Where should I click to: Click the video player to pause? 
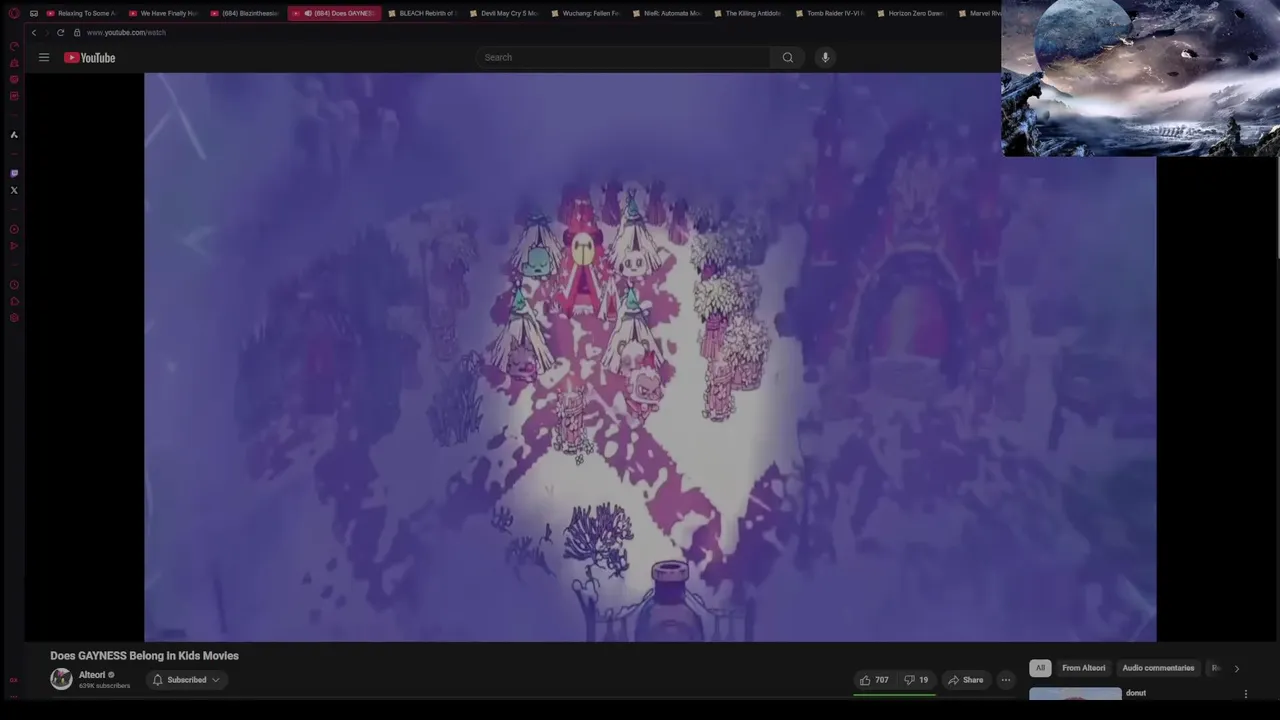[650, 357]
